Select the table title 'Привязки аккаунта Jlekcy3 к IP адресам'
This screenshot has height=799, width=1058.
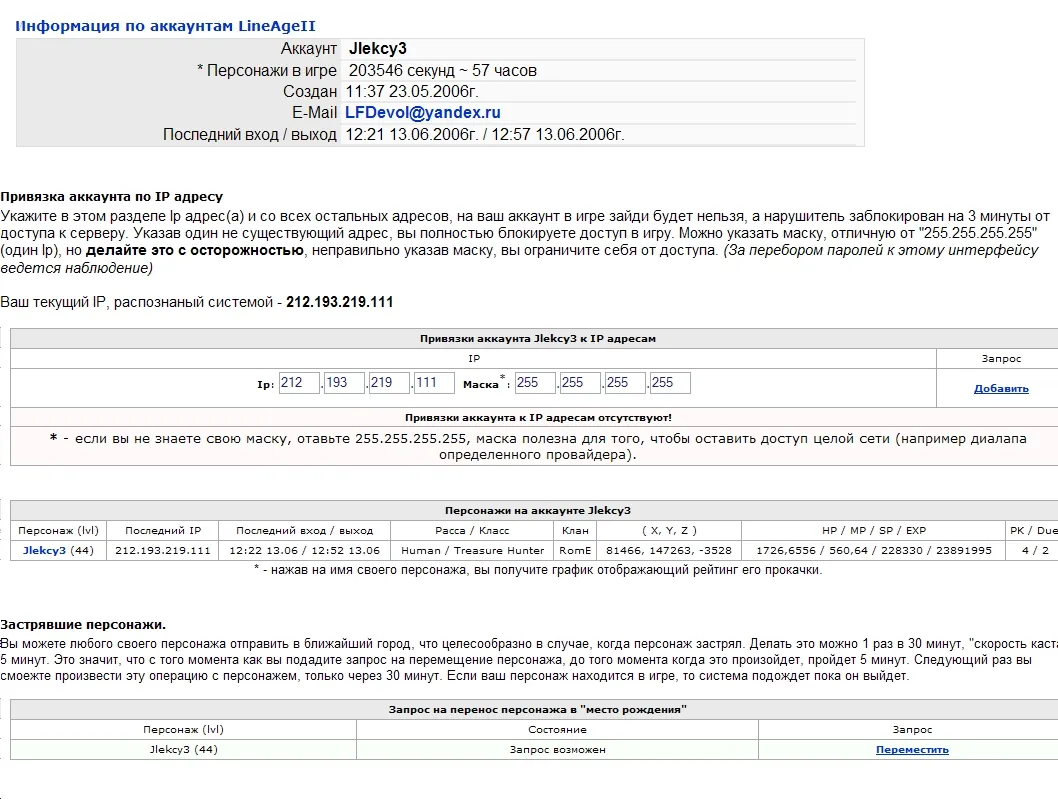[538, 339]
